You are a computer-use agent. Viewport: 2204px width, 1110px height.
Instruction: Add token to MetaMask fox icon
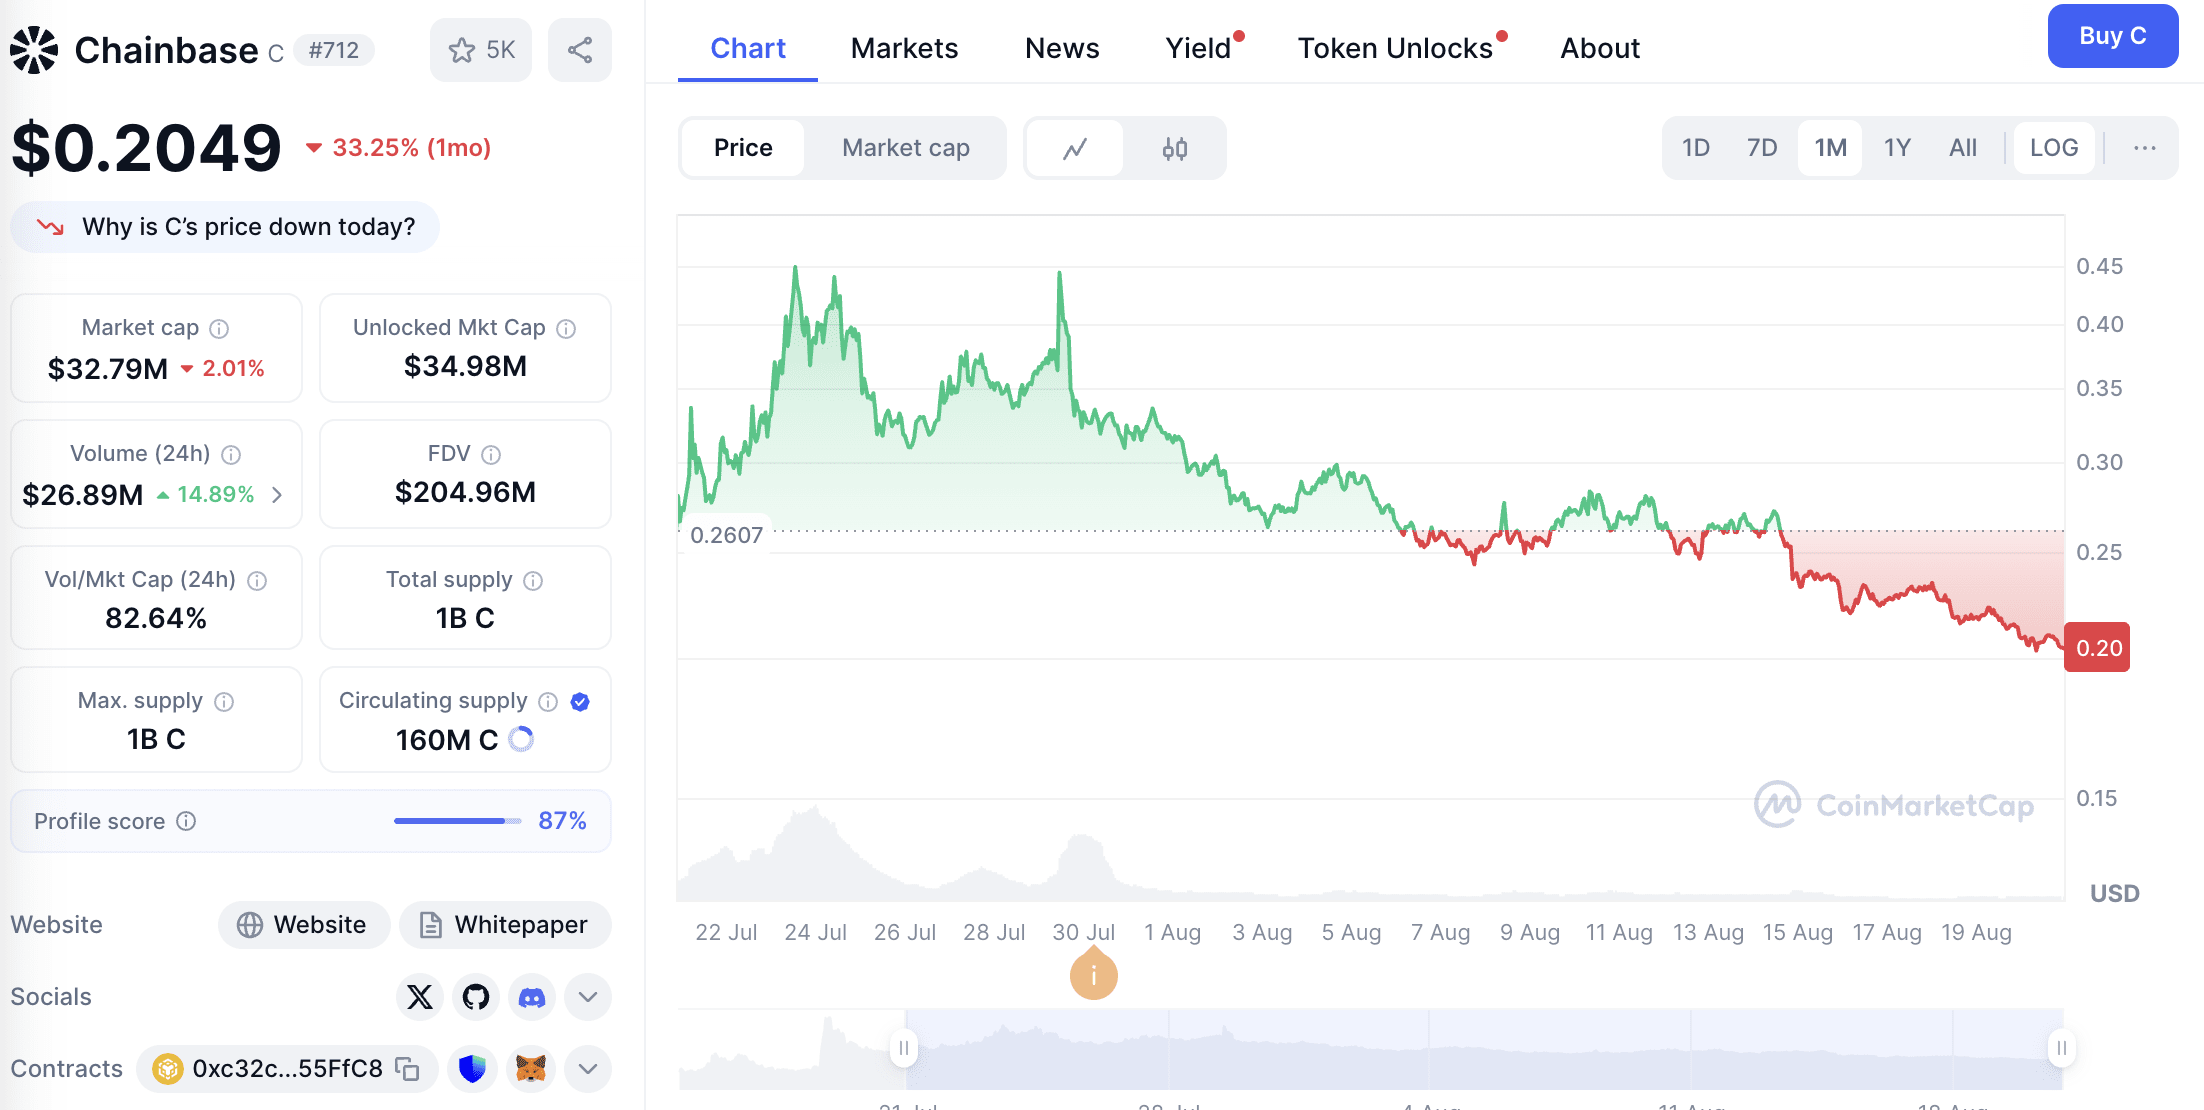point(531,1069)
